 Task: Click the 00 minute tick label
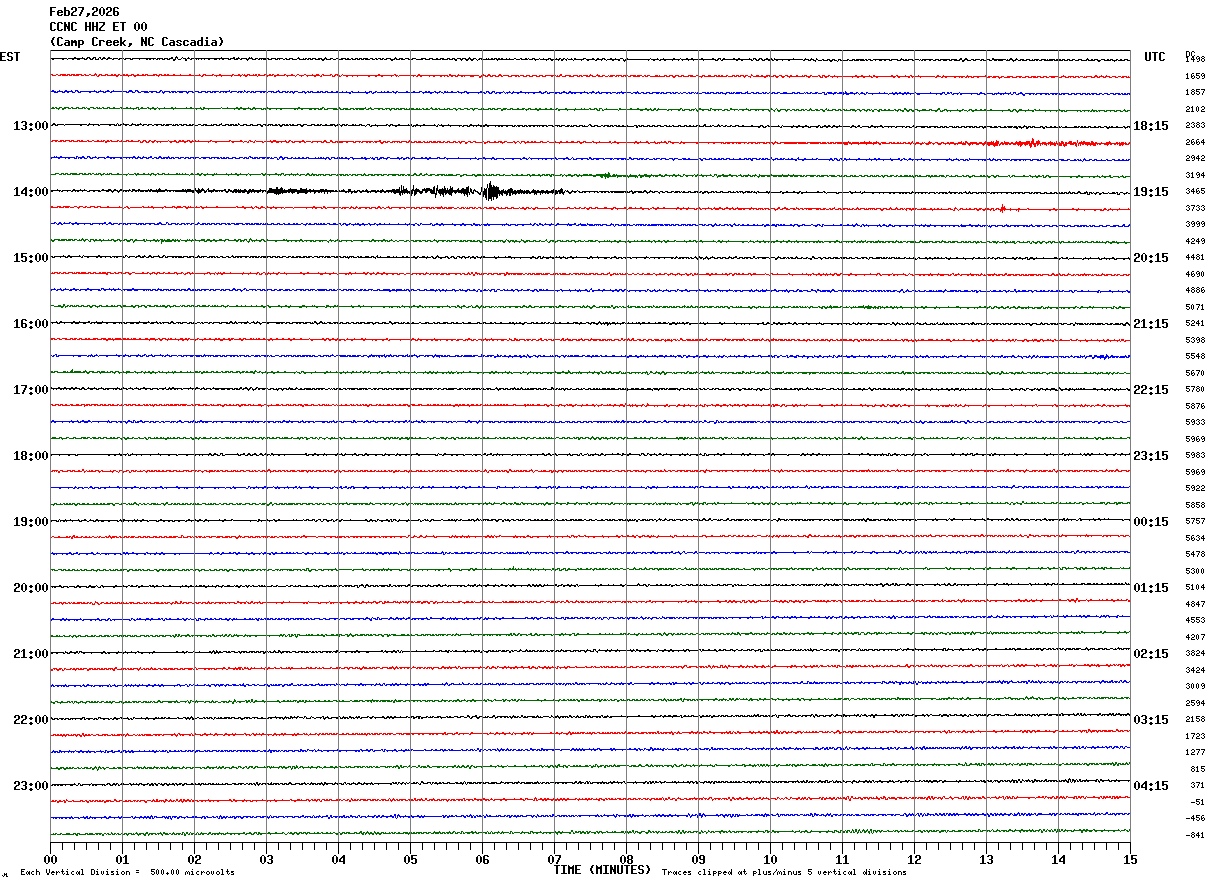coord(51,860)
